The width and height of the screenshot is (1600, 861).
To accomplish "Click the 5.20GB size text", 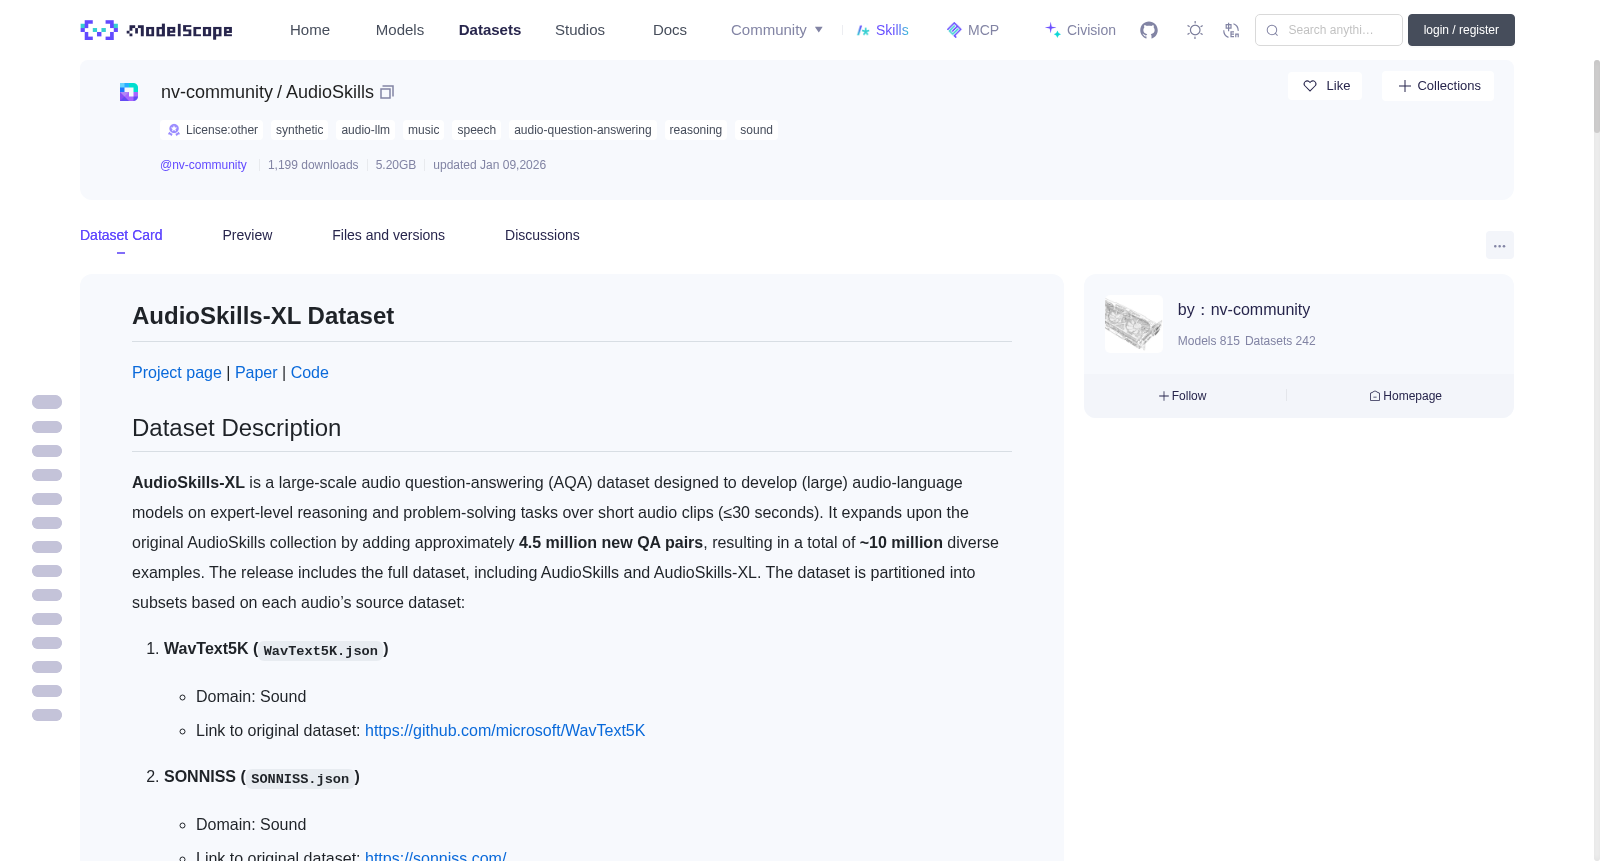I will 396,165.
